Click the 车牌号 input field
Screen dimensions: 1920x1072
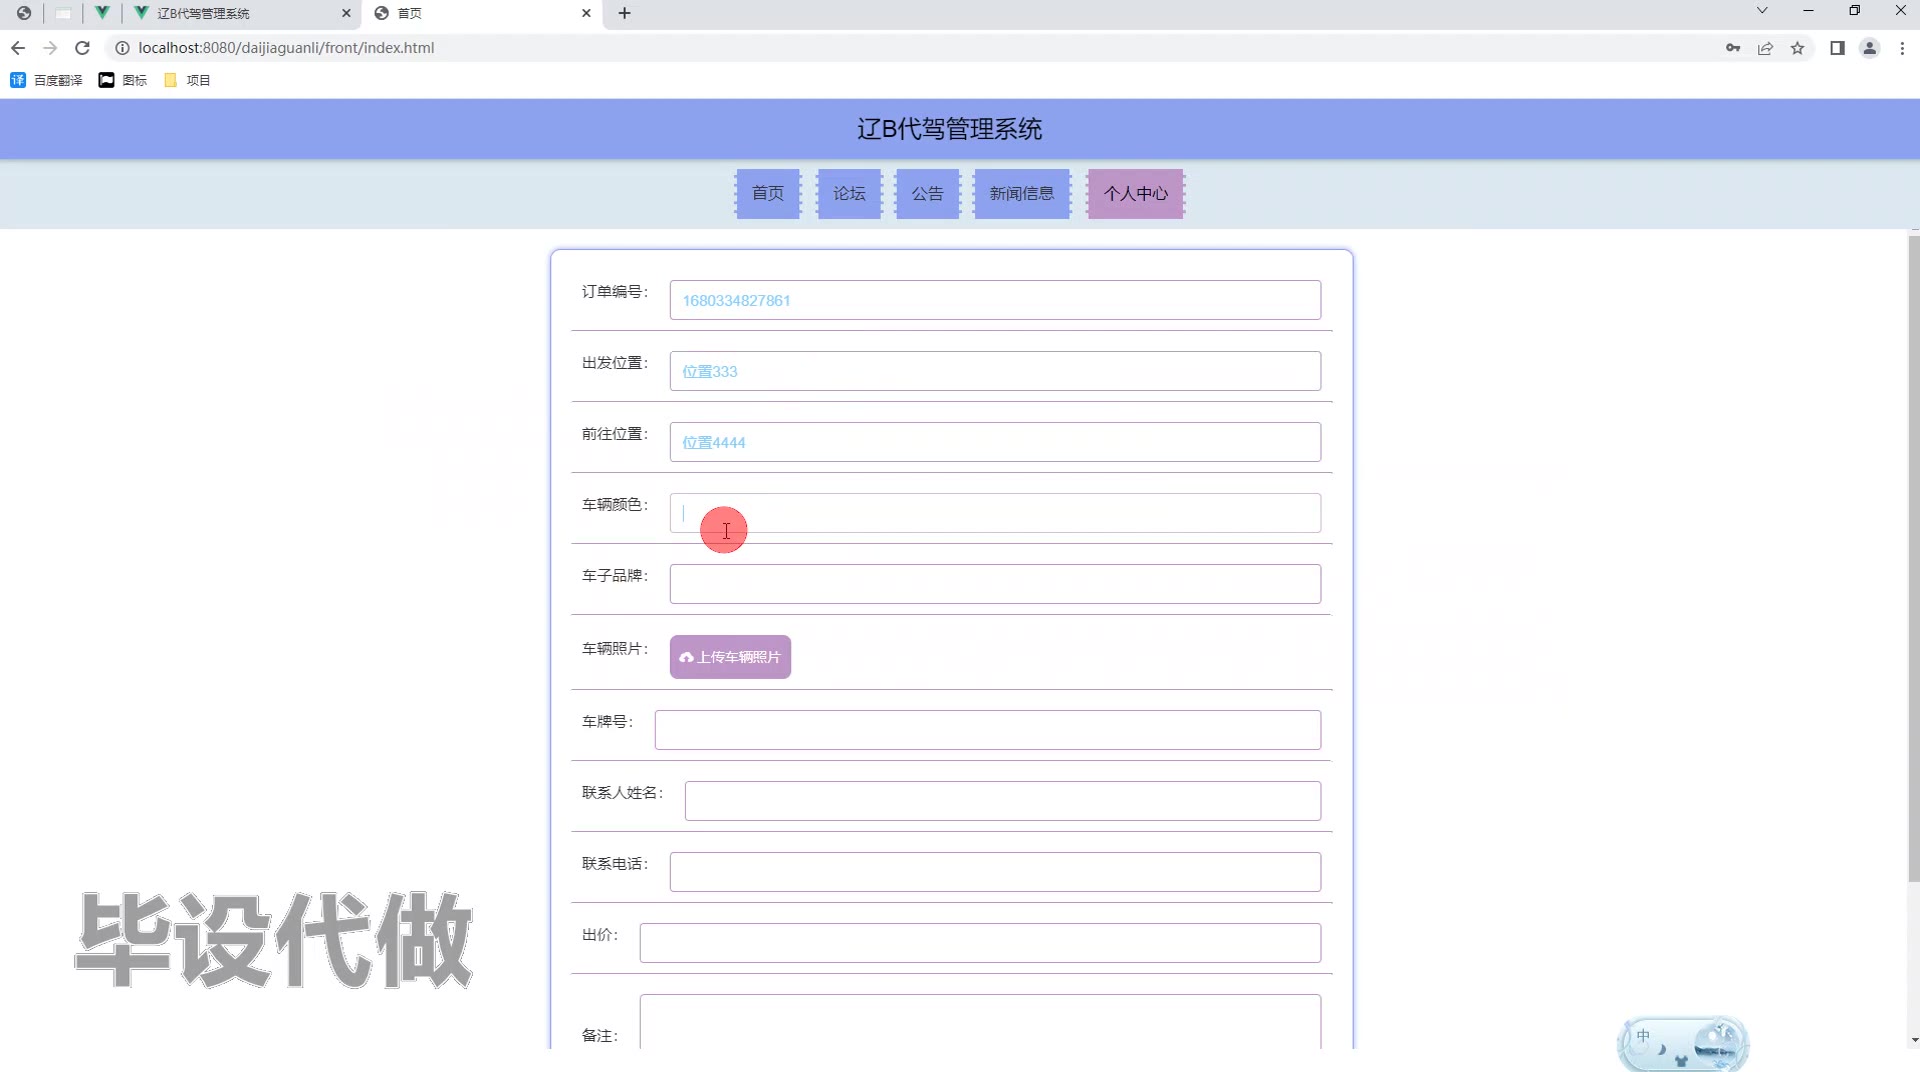click(x=988, y=730)
